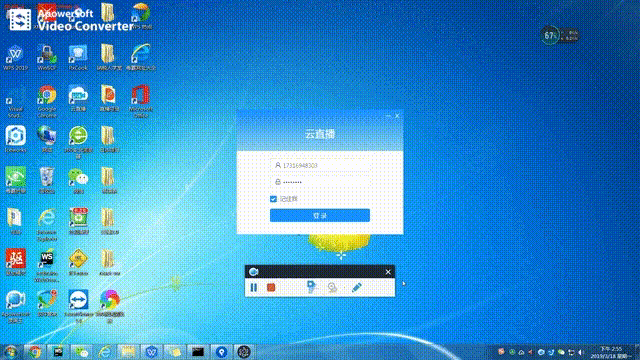Screen dimensions: 640x360
Task: Minimize the 云直播 login window
Action: coord(388,116)
